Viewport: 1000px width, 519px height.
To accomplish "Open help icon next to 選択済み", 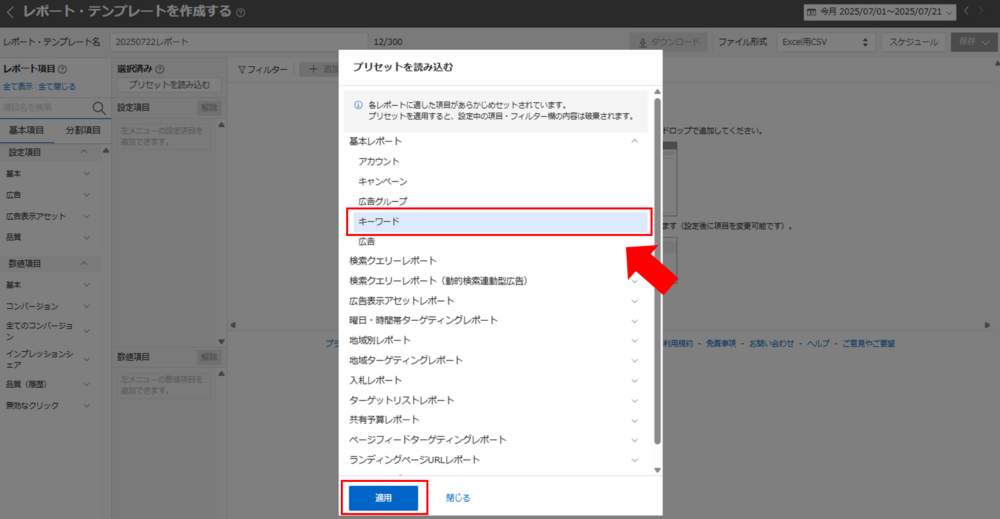I will [x=160, y=69].
